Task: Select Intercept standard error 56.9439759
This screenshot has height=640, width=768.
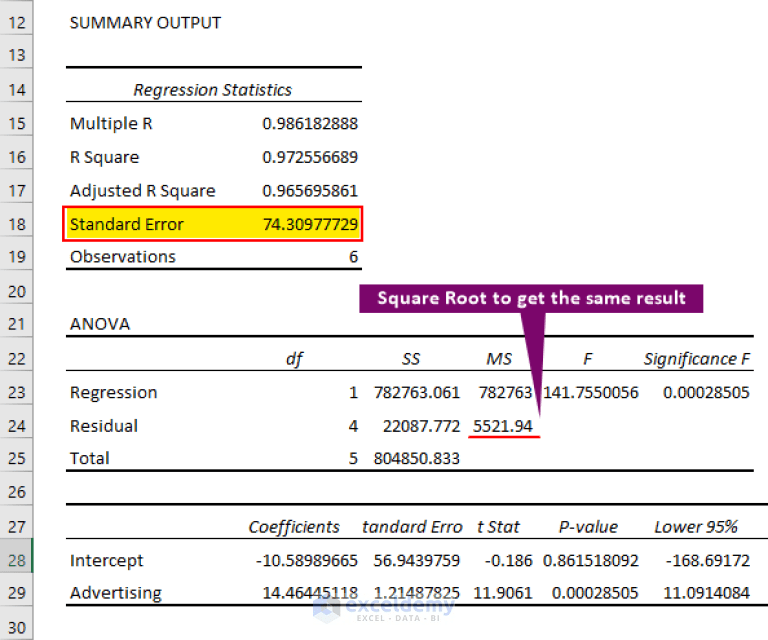Action: [417, 561]
